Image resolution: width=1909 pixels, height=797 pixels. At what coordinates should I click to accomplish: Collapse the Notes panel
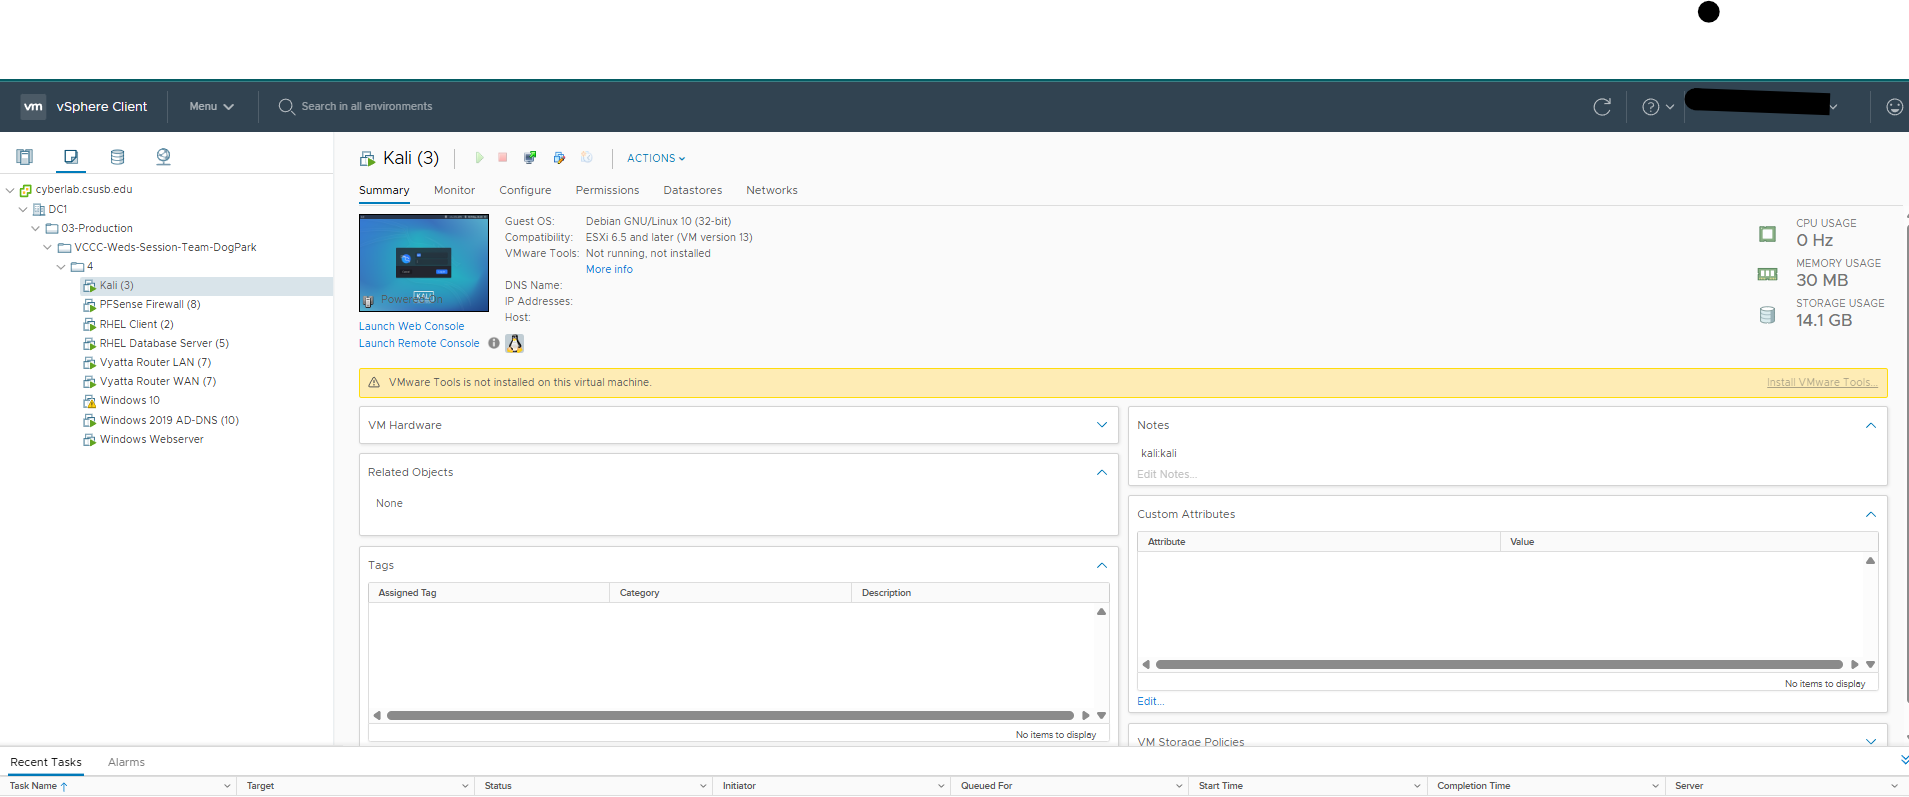point(1871,425)
